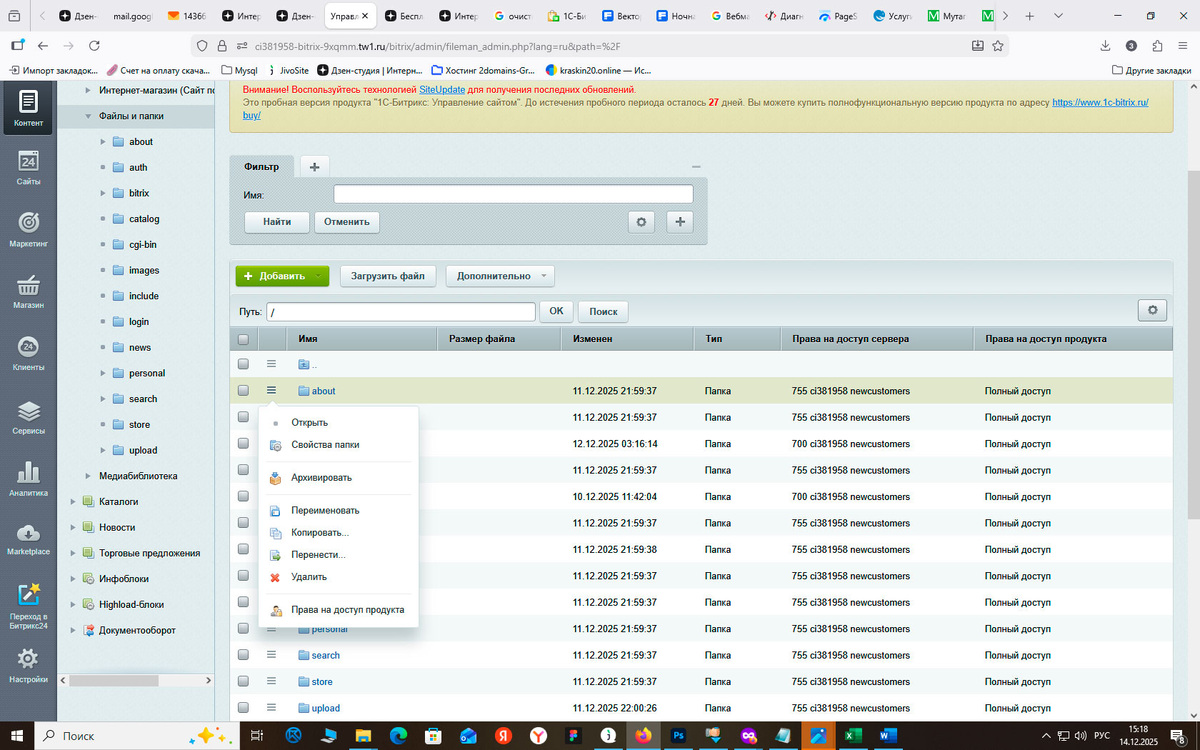Open the Маркетинг sidebar section

coord(28,228)
